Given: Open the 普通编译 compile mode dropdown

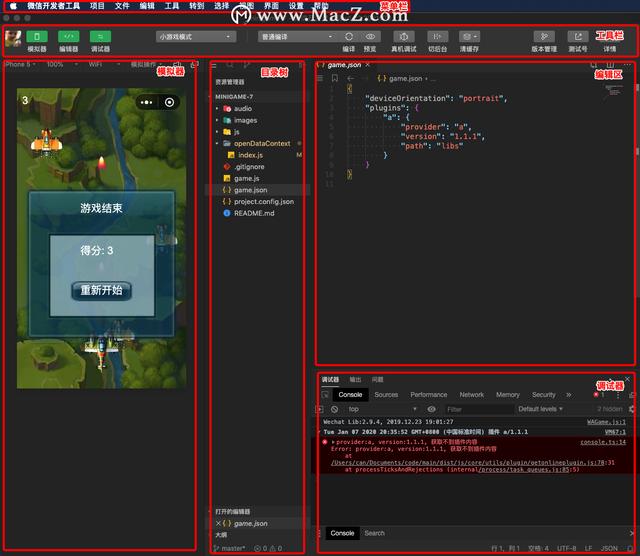Looking at the screenshot, I should [297, 37].
